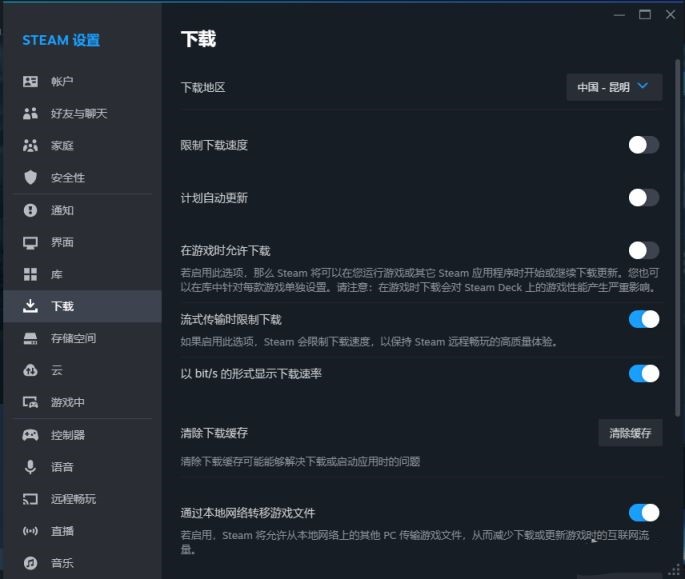
Task: Click the 清除缓存 button
Action: coord(630,433)
